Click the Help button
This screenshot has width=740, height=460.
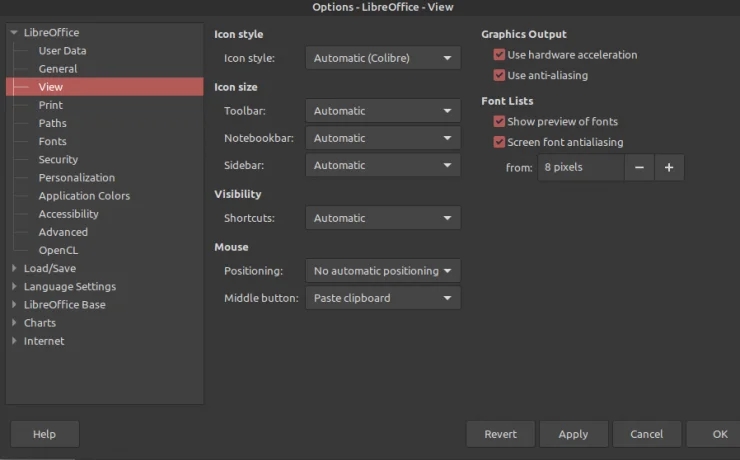(44, 434)
